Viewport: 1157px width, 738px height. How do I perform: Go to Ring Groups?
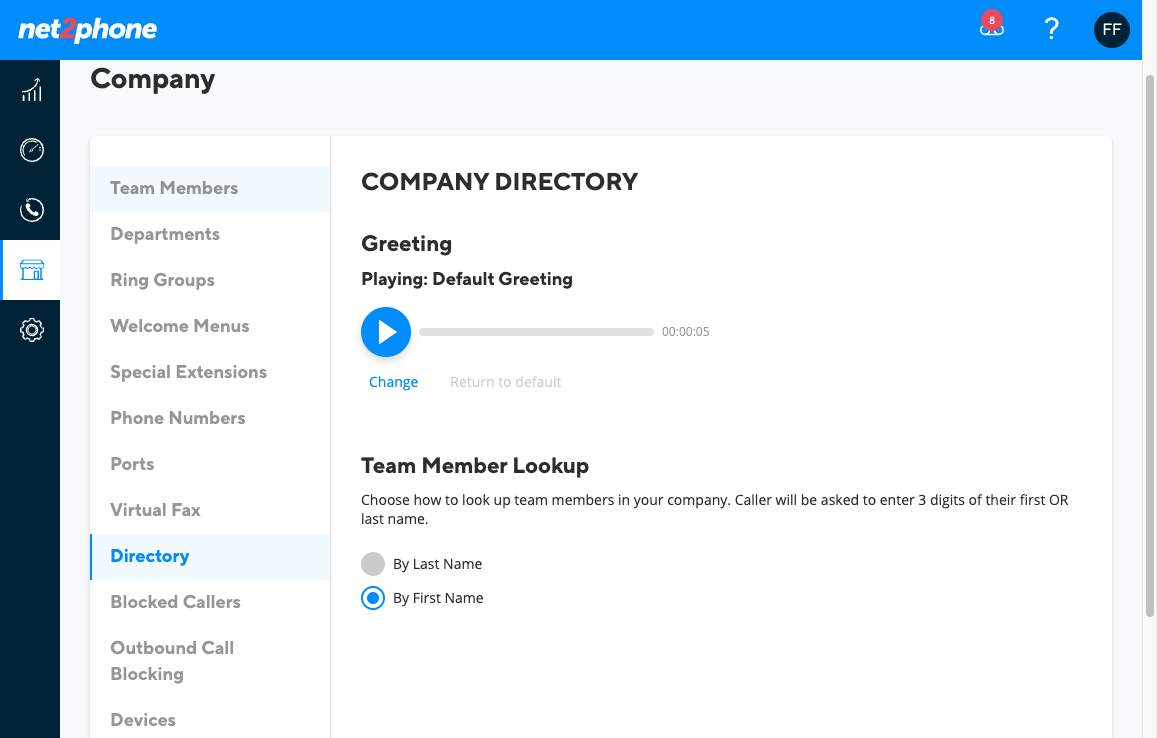point(210,280)
